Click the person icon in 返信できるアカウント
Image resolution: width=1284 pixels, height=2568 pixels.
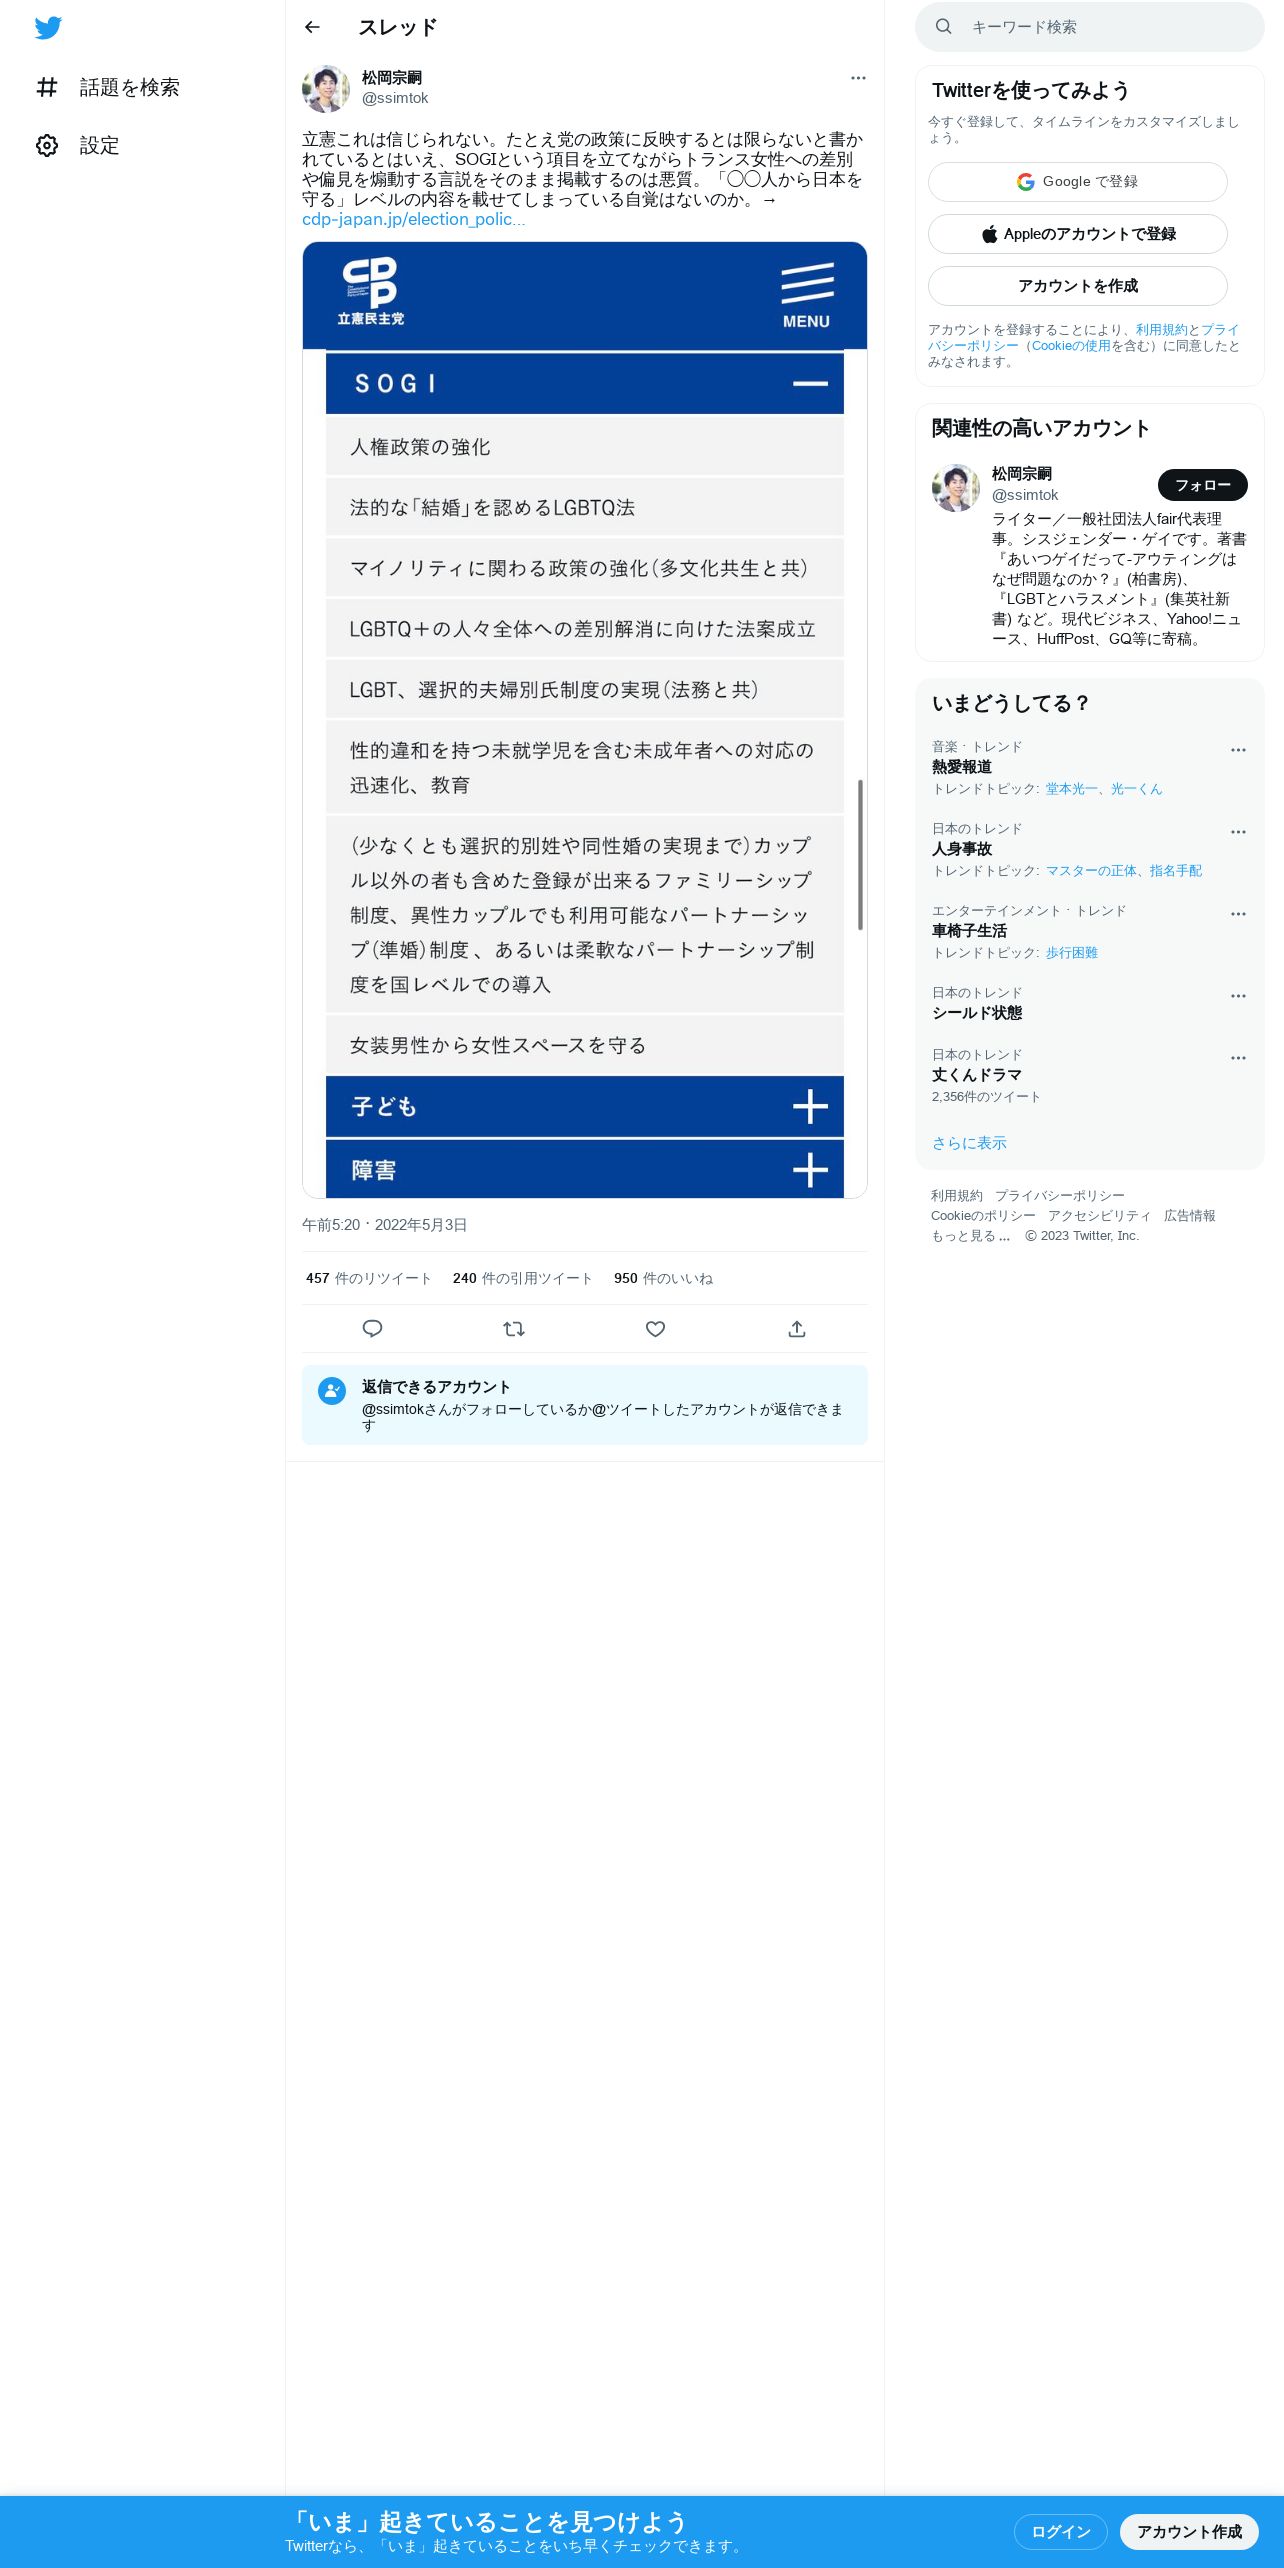(x=332, y=1391)
